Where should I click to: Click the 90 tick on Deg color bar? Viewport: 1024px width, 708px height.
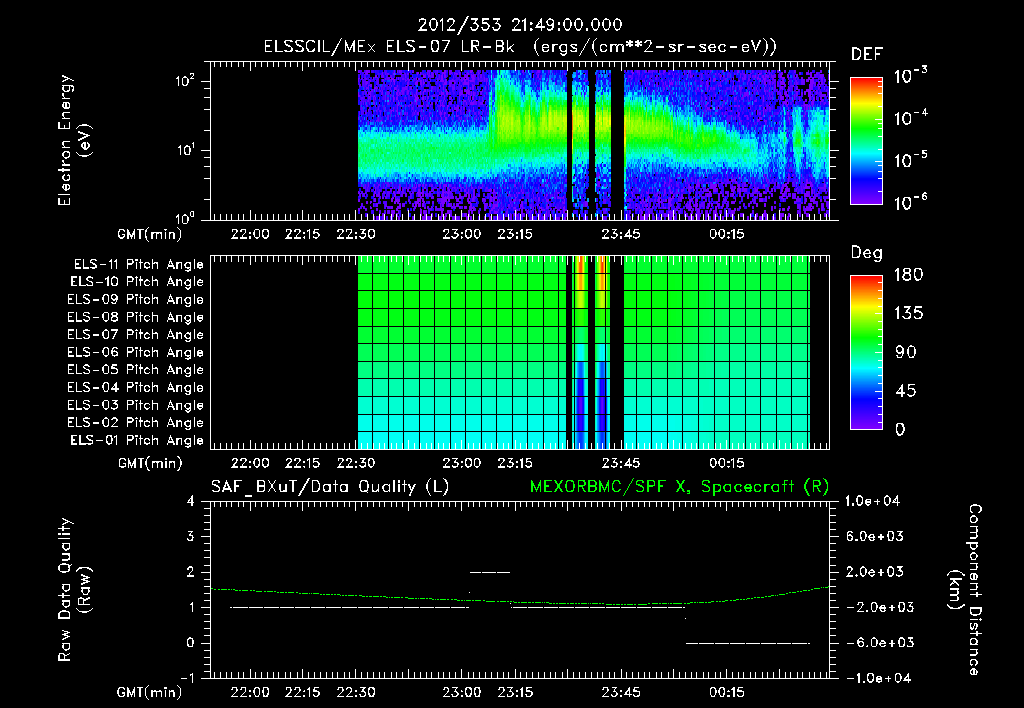[906, 352]
